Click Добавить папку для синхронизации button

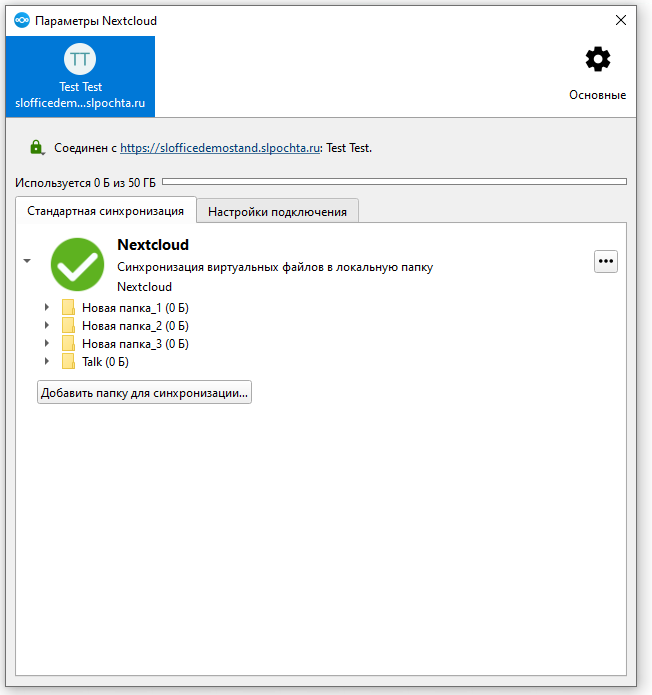tap(144, 393)
